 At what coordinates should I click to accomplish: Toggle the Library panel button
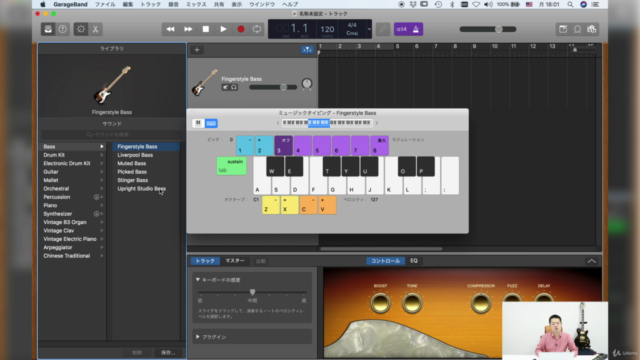pos(48,29)
